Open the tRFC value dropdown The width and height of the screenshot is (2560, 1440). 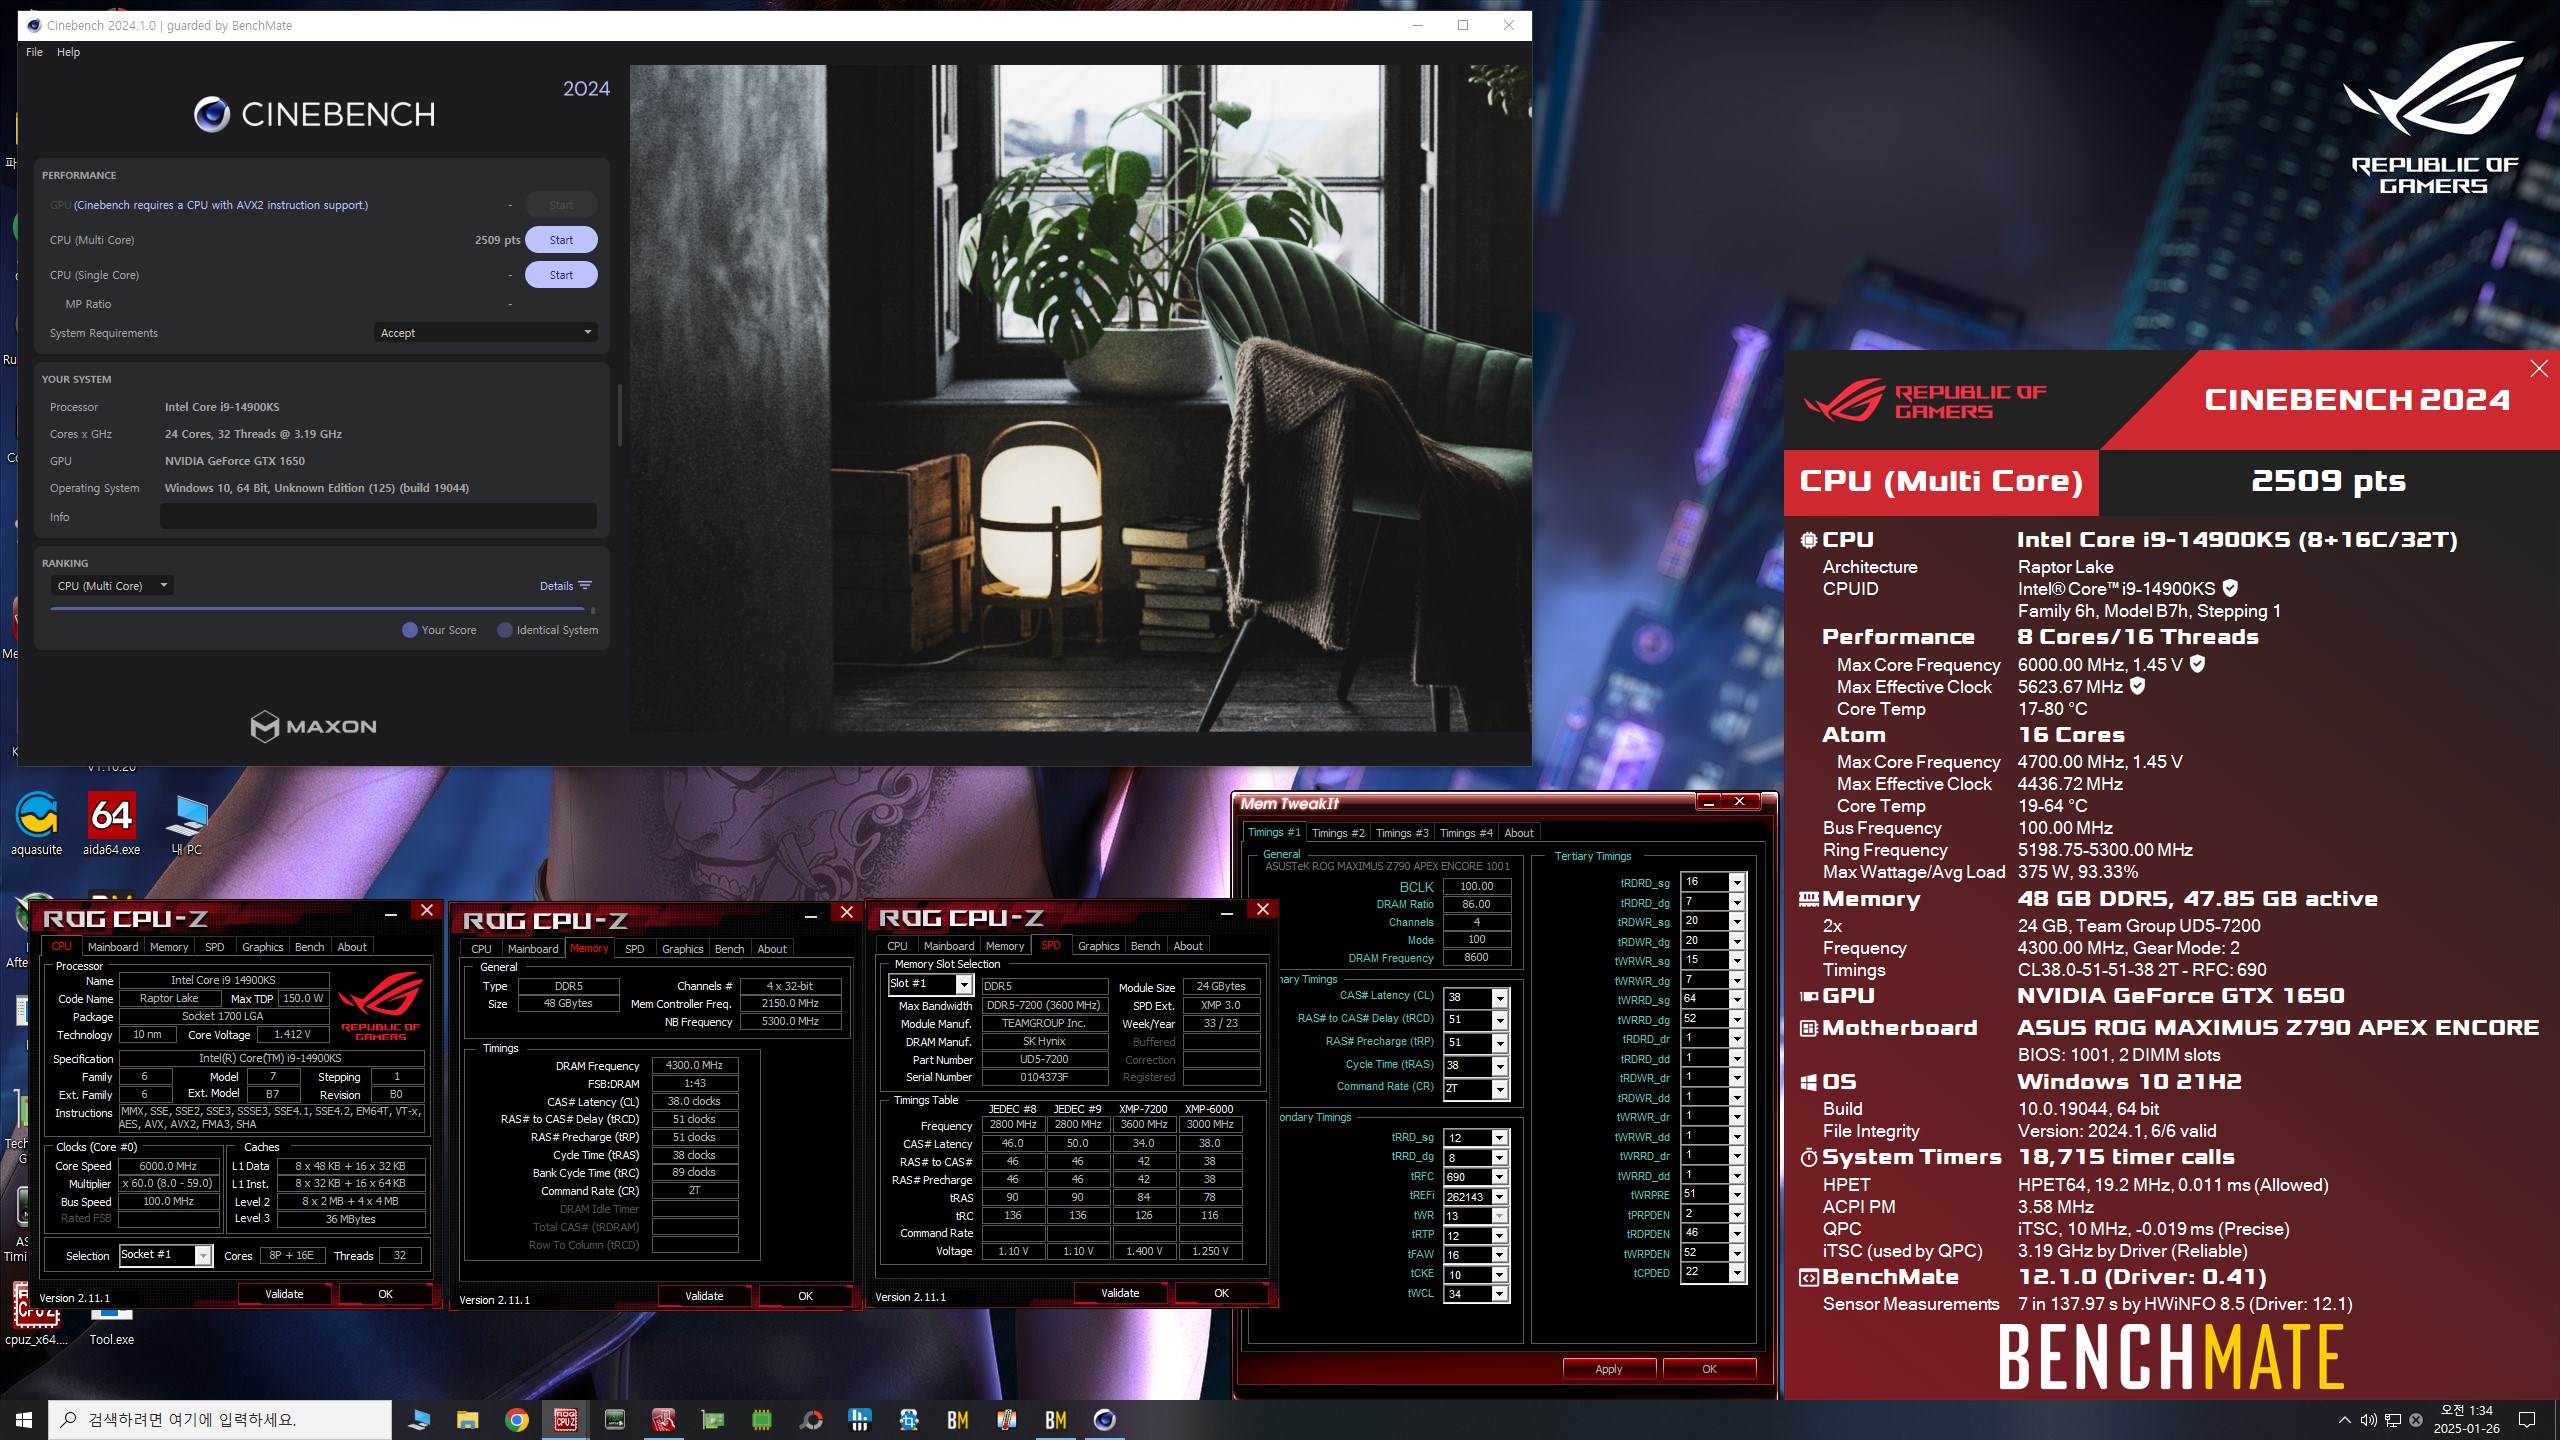pyautogui.click(x=1500, y=1177)
